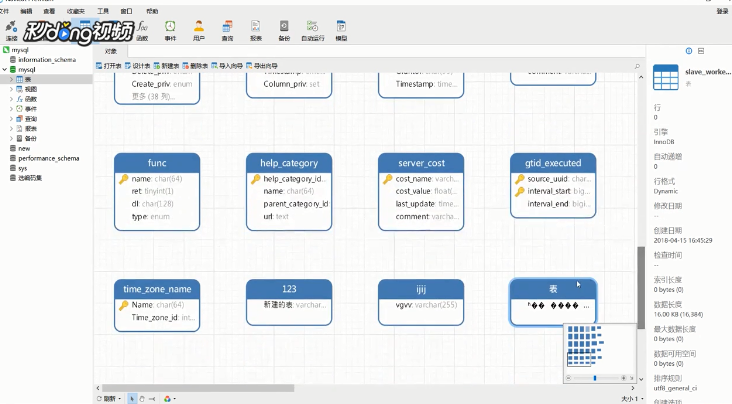Open the 收藏夹 (Favorites) menu

(76, 11)
